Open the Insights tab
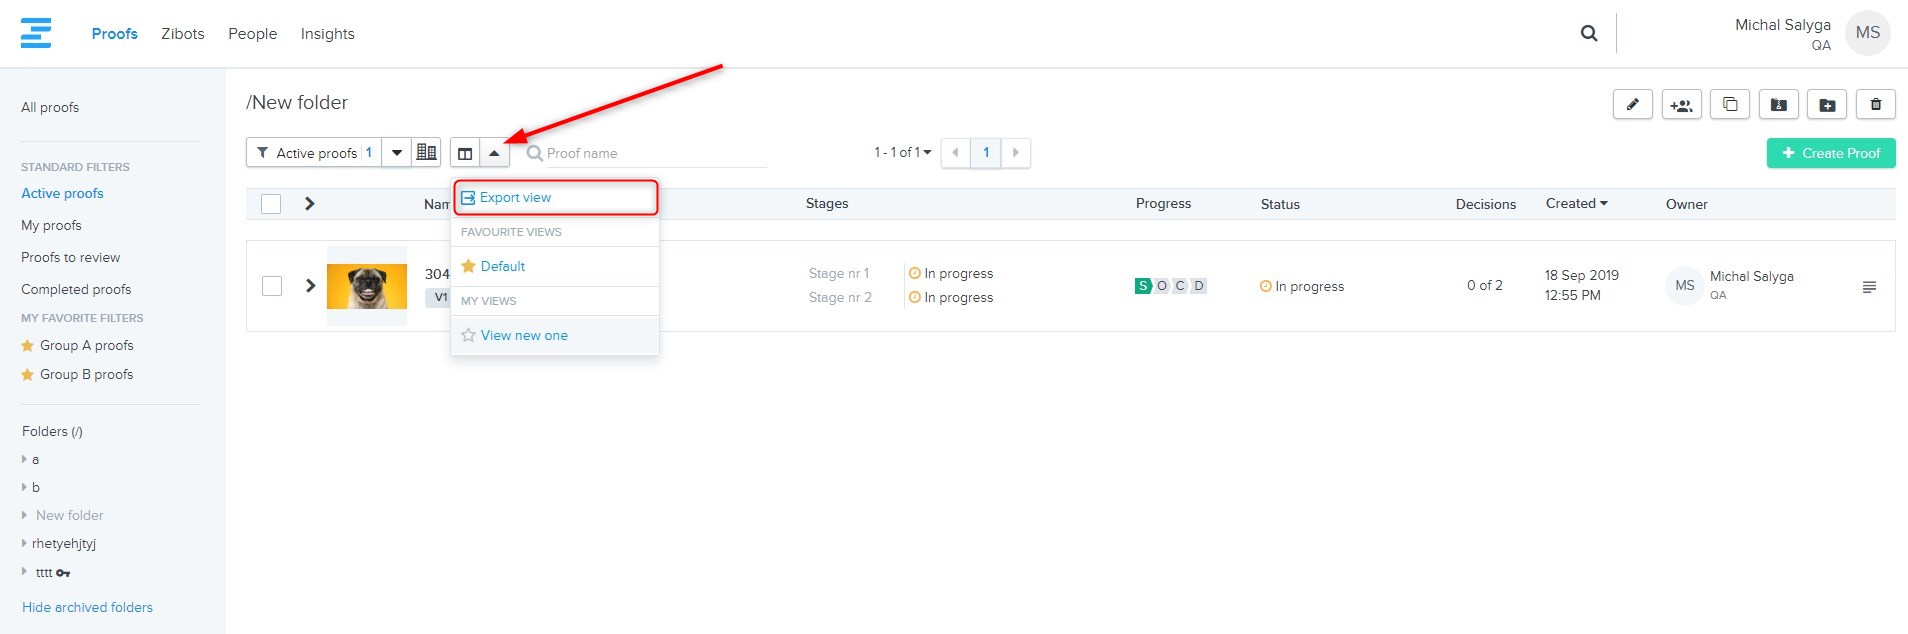The height and width of the screenshot is (634, 1908). 327,34
